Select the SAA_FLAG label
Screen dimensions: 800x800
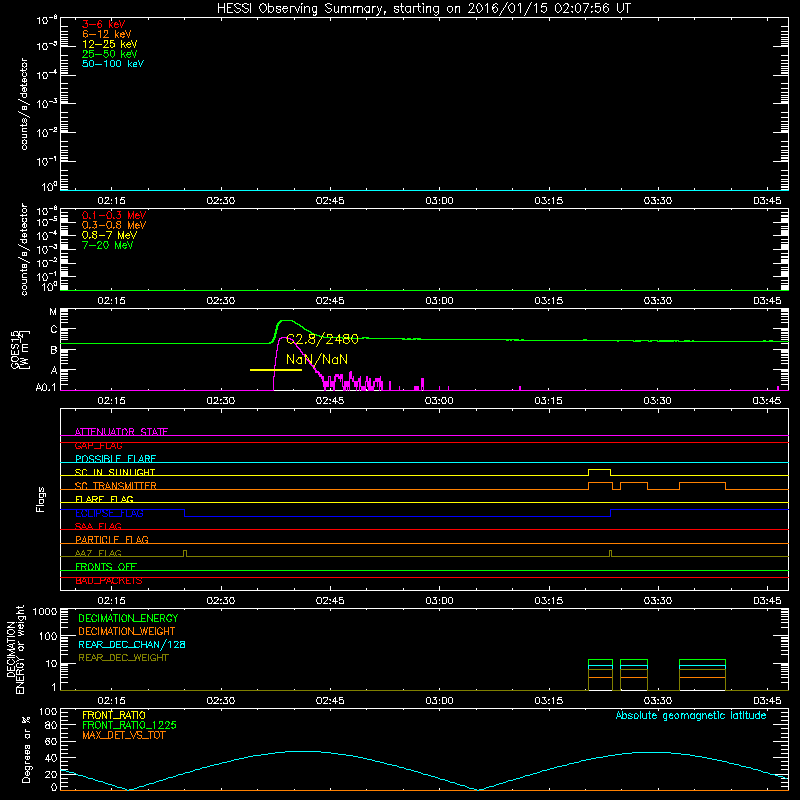(98, 526)
